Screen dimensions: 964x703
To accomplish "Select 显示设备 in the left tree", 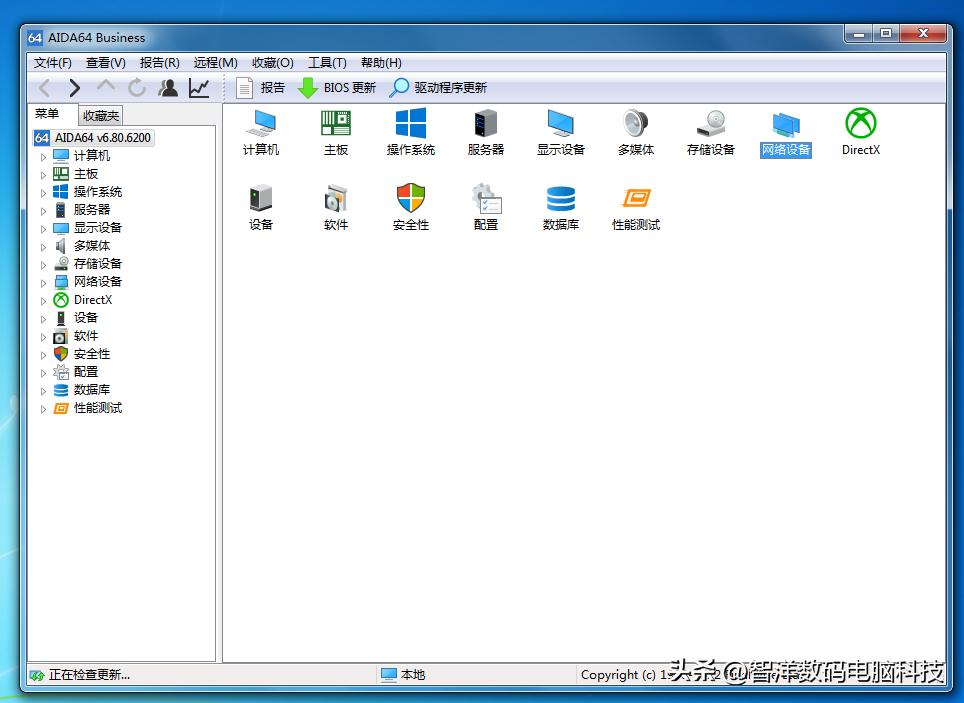I will [x=97, y=228].
